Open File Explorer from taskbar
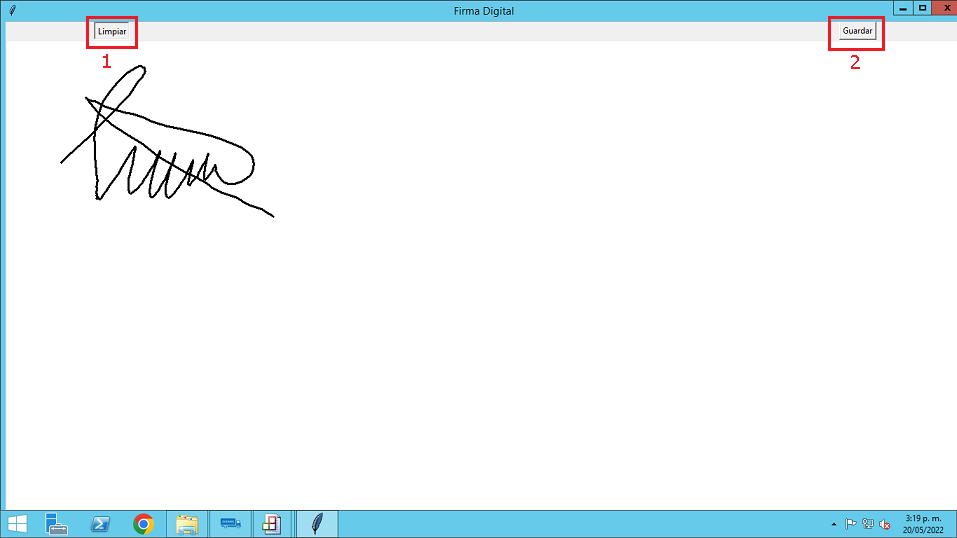The width and height of the screenshot is (957, 538). coord(187,524)
